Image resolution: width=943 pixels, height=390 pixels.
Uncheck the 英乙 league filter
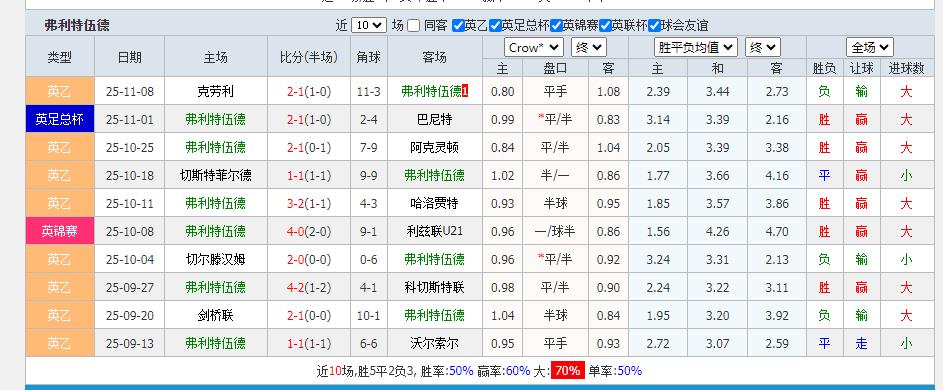tap(458, 26)
